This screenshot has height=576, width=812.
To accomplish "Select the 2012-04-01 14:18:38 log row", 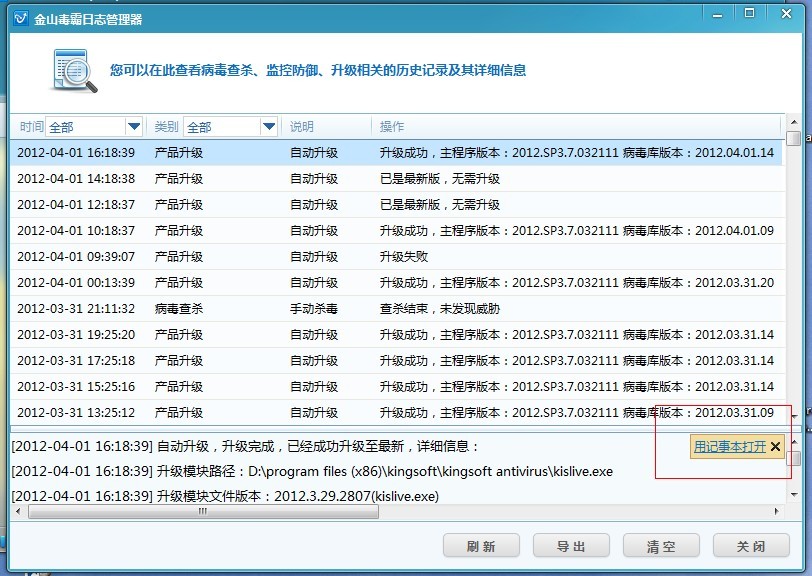I will [x=398, y=179].
